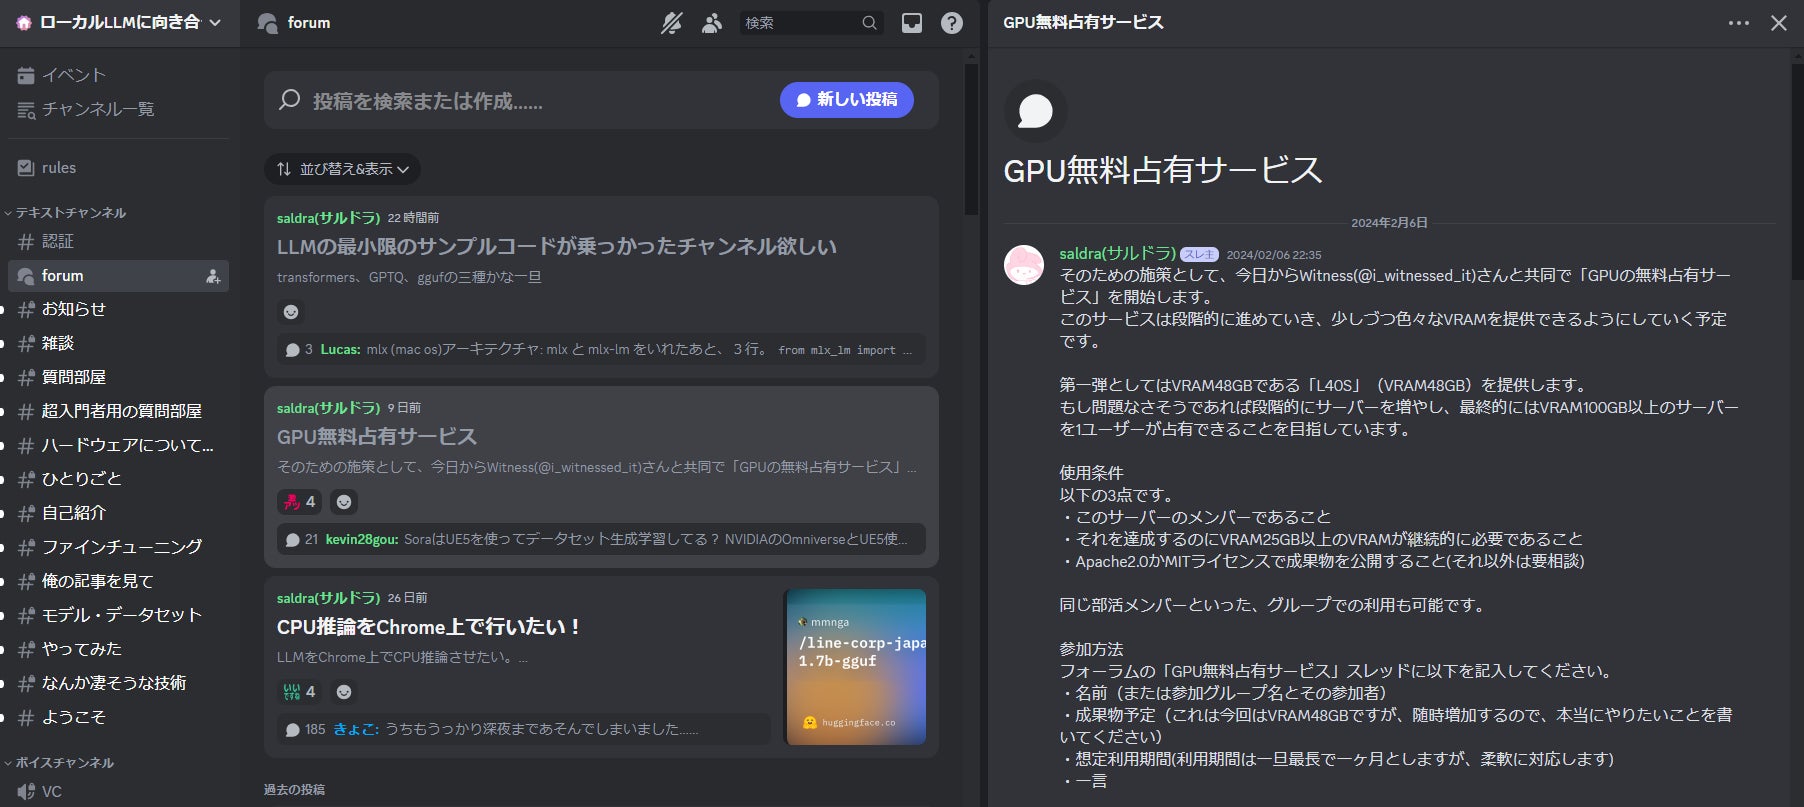Click the speech bubble icon above thread title
The width and height of the screenshot is (1804, 807).
point(1035,111)
